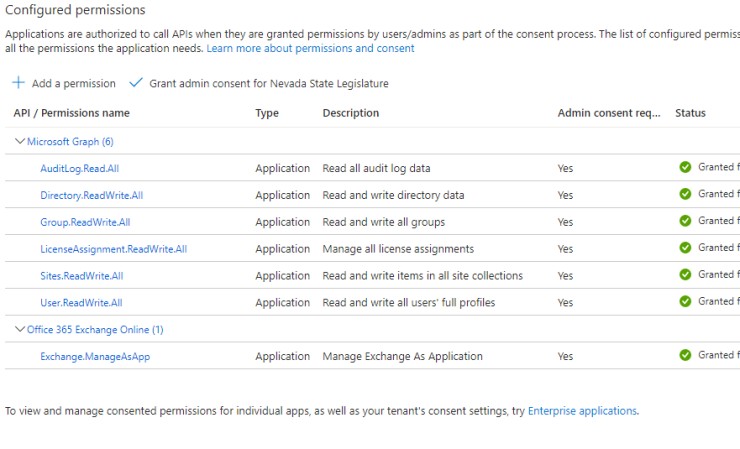Click the plus icon beside Add a permission
This screenshot has height=449, width=740.
click(18, 83)
